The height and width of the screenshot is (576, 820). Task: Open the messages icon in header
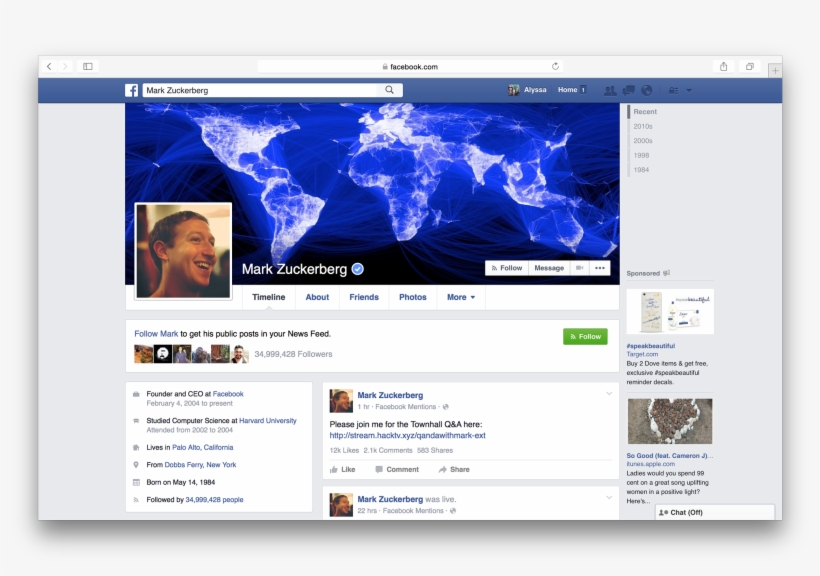click(629, 91)
